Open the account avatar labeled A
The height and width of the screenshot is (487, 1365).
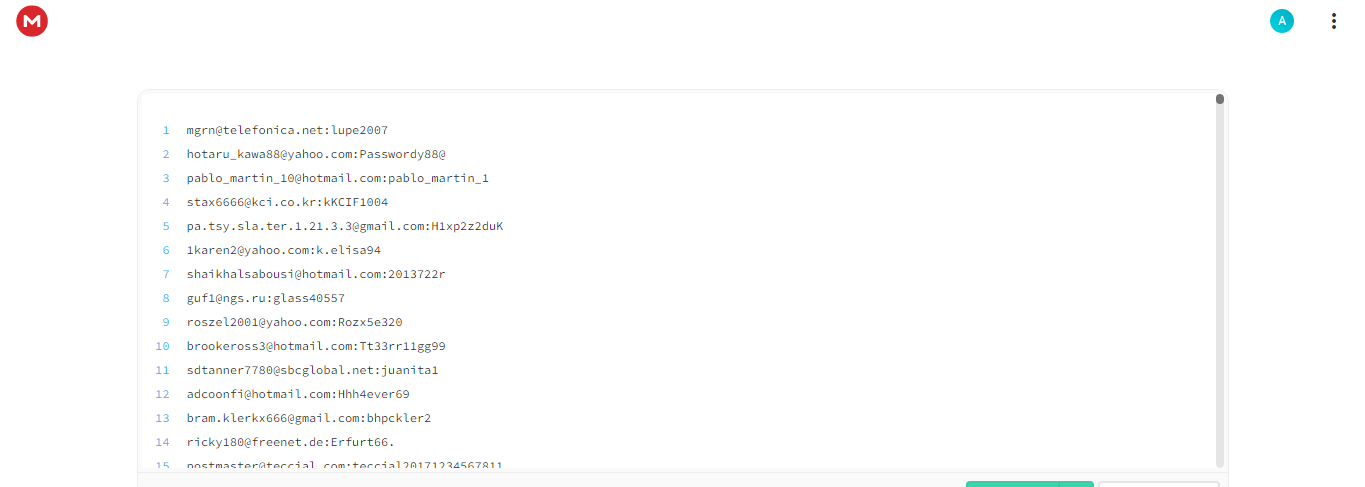coord(1282,21)
